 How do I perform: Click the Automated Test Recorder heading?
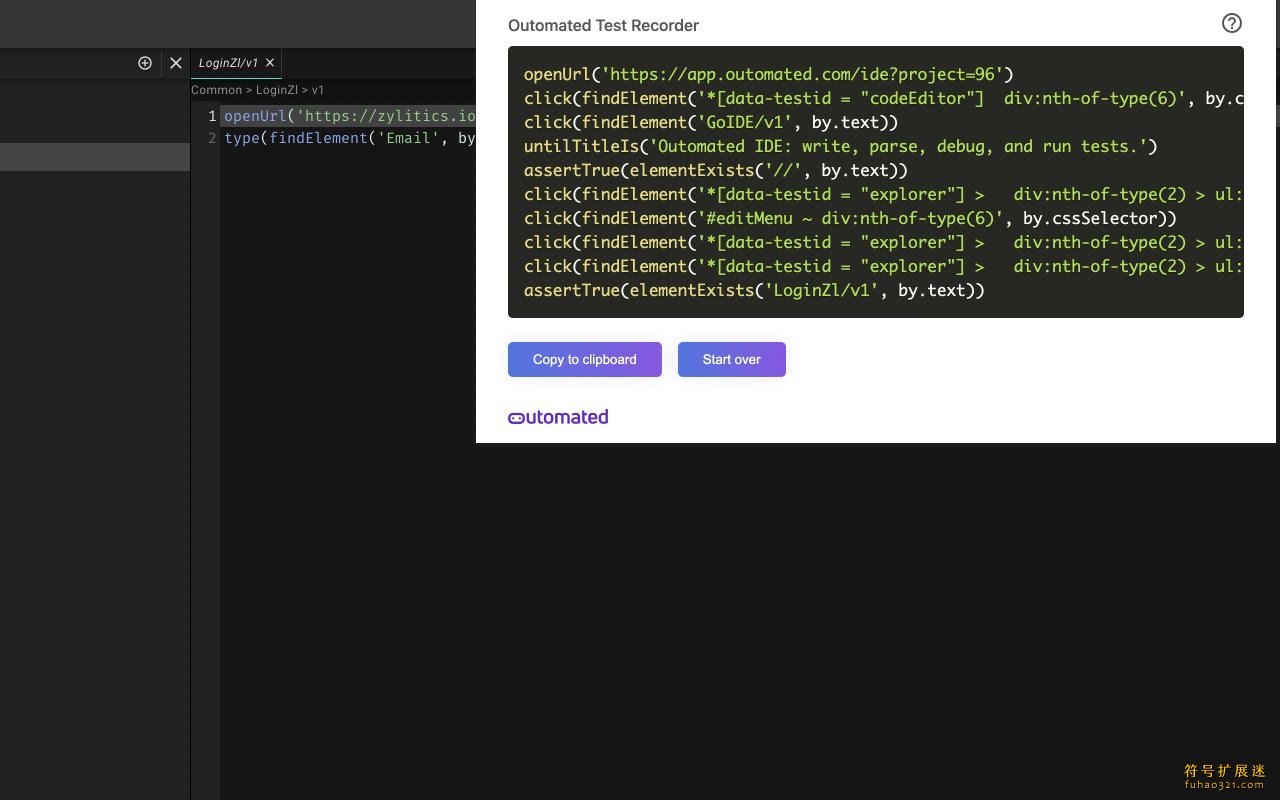pyautogui.click(x=603, y=26)
